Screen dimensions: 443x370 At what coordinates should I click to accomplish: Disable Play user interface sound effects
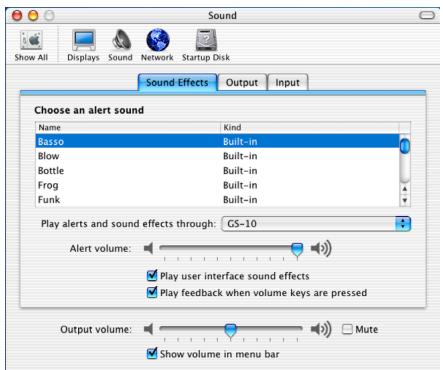tap(152, 276)
